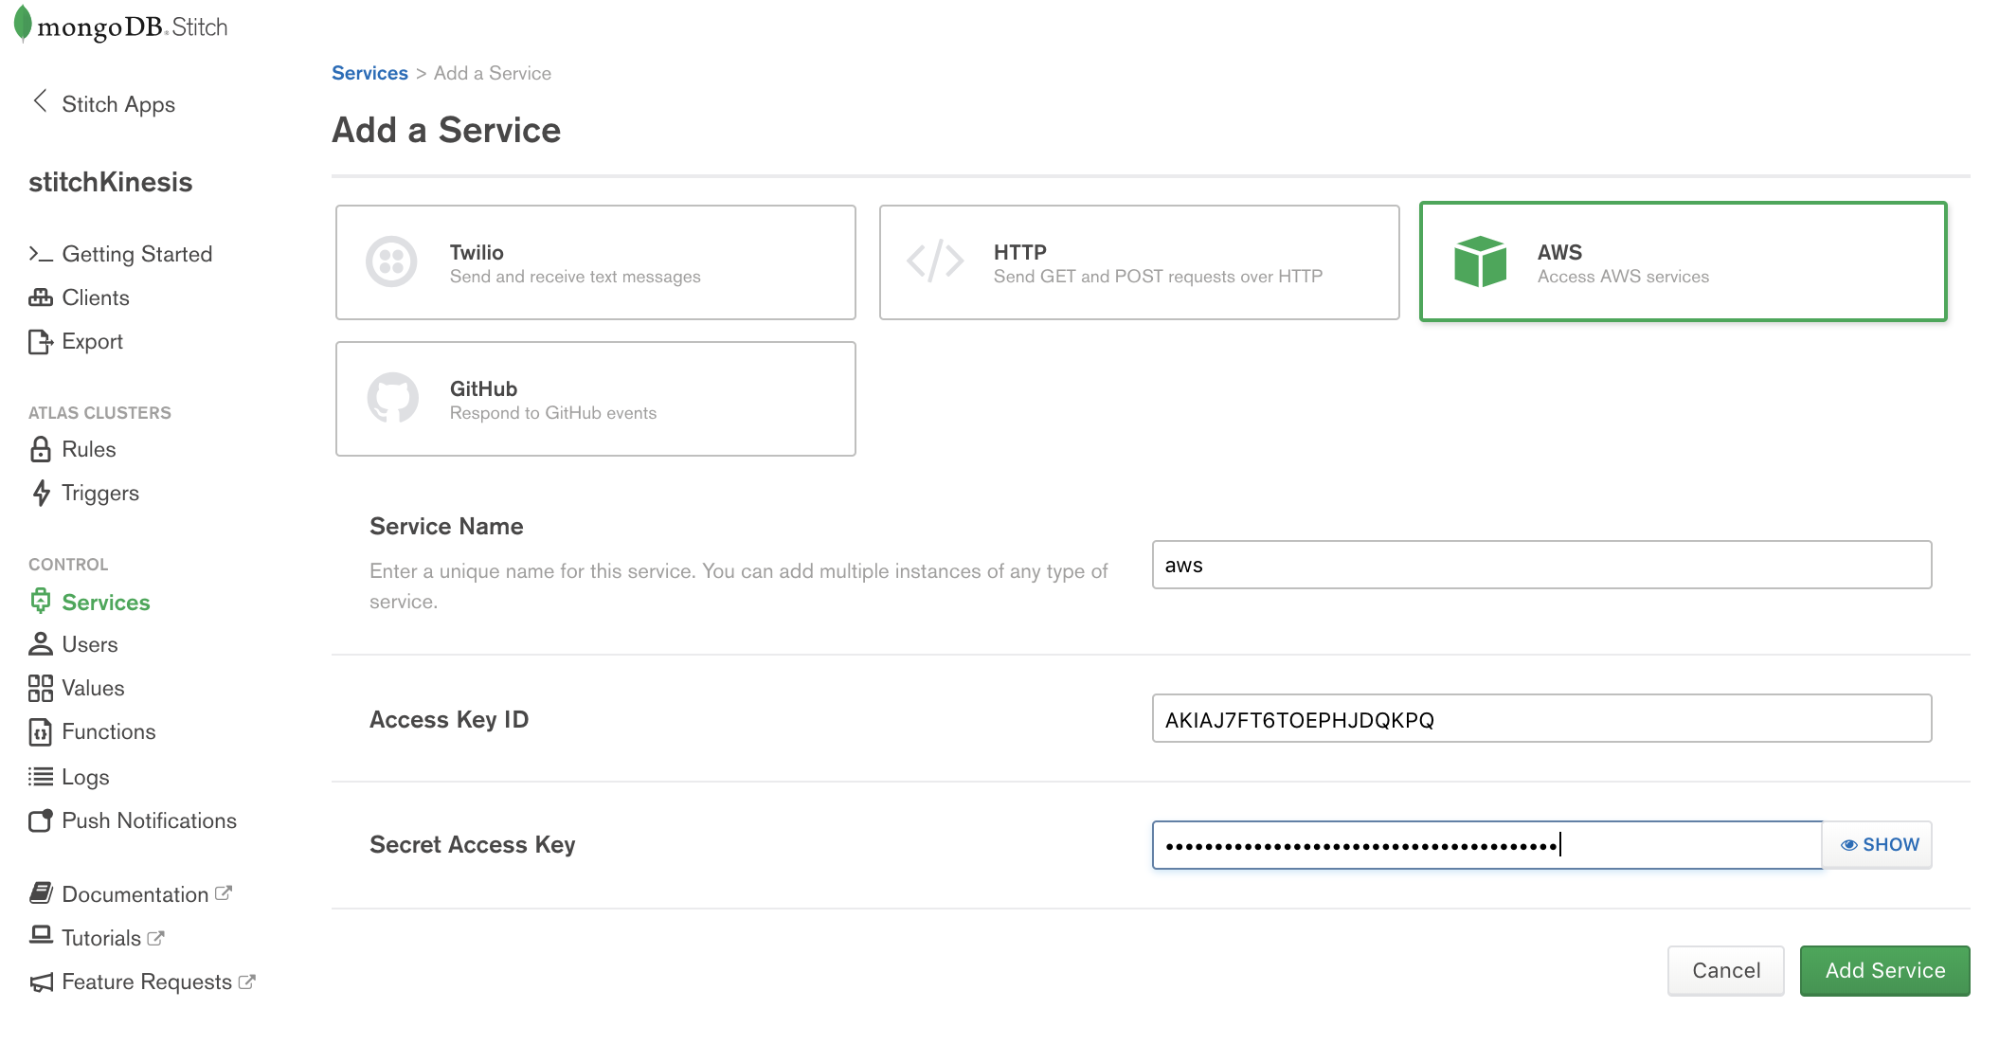Click the Users person icon
1999x1041 pixels.
pyautogui.click(x=40, y=644)
